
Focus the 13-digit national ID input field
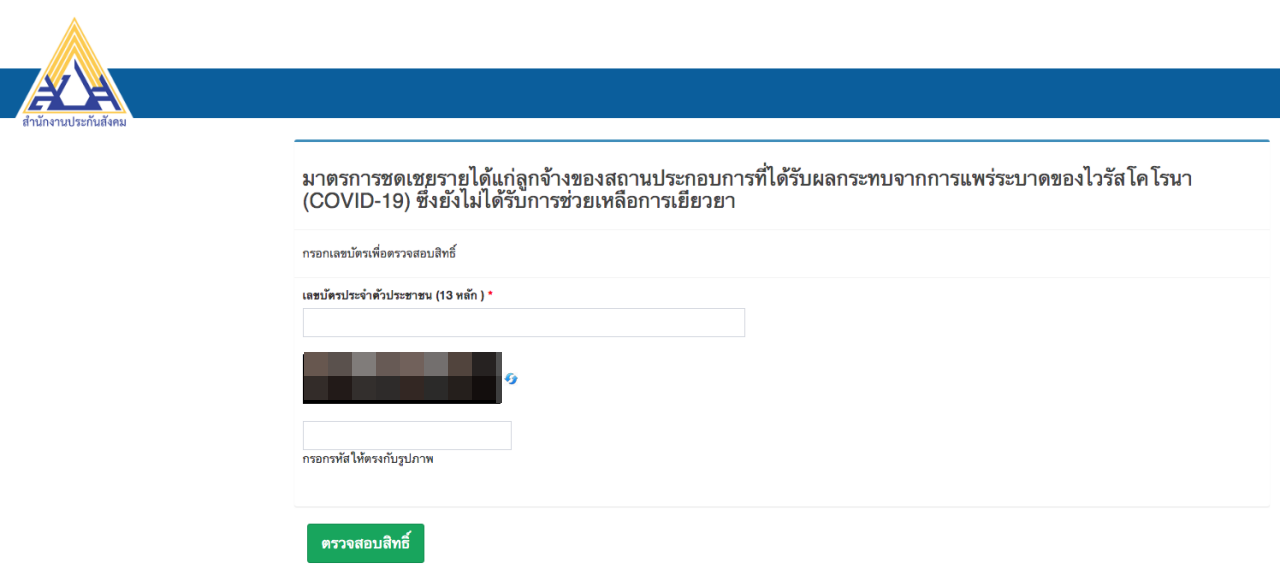[524, 323]
